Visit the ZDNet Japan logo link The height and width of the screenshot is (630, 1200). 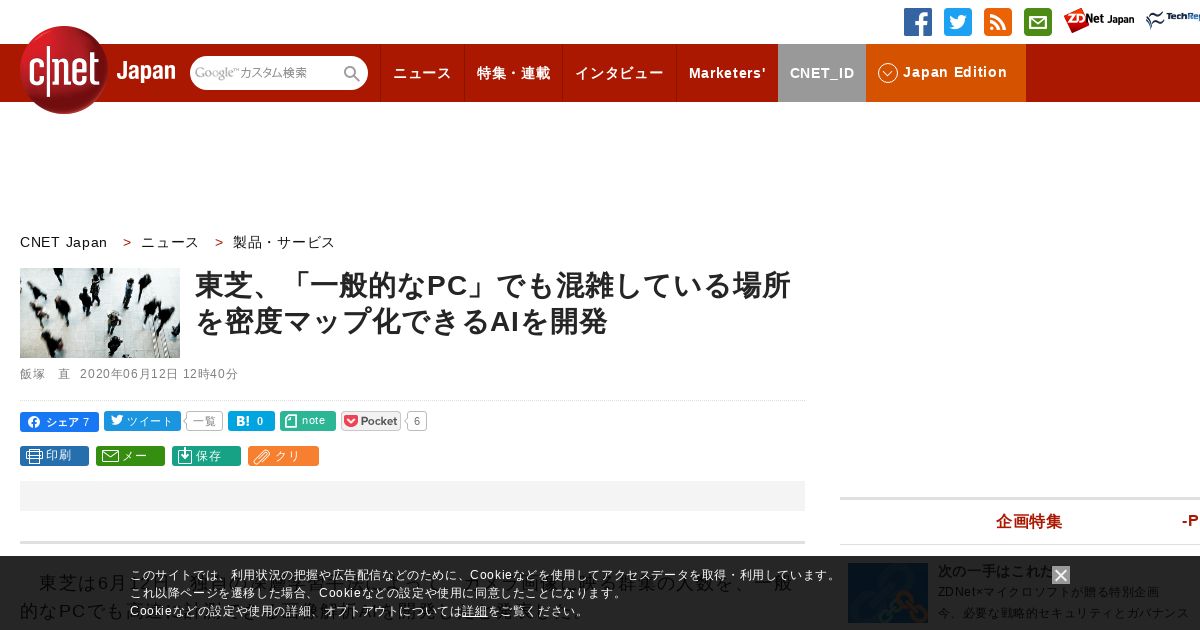pyautogui.click(x=1099, y=20)
